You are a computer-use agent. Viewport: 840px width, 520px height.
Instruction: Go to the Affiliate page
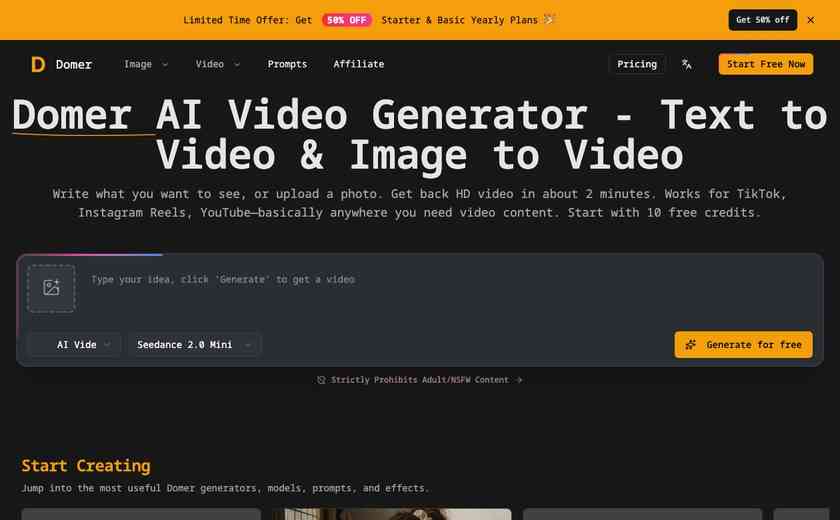click(x=358, y=64)
